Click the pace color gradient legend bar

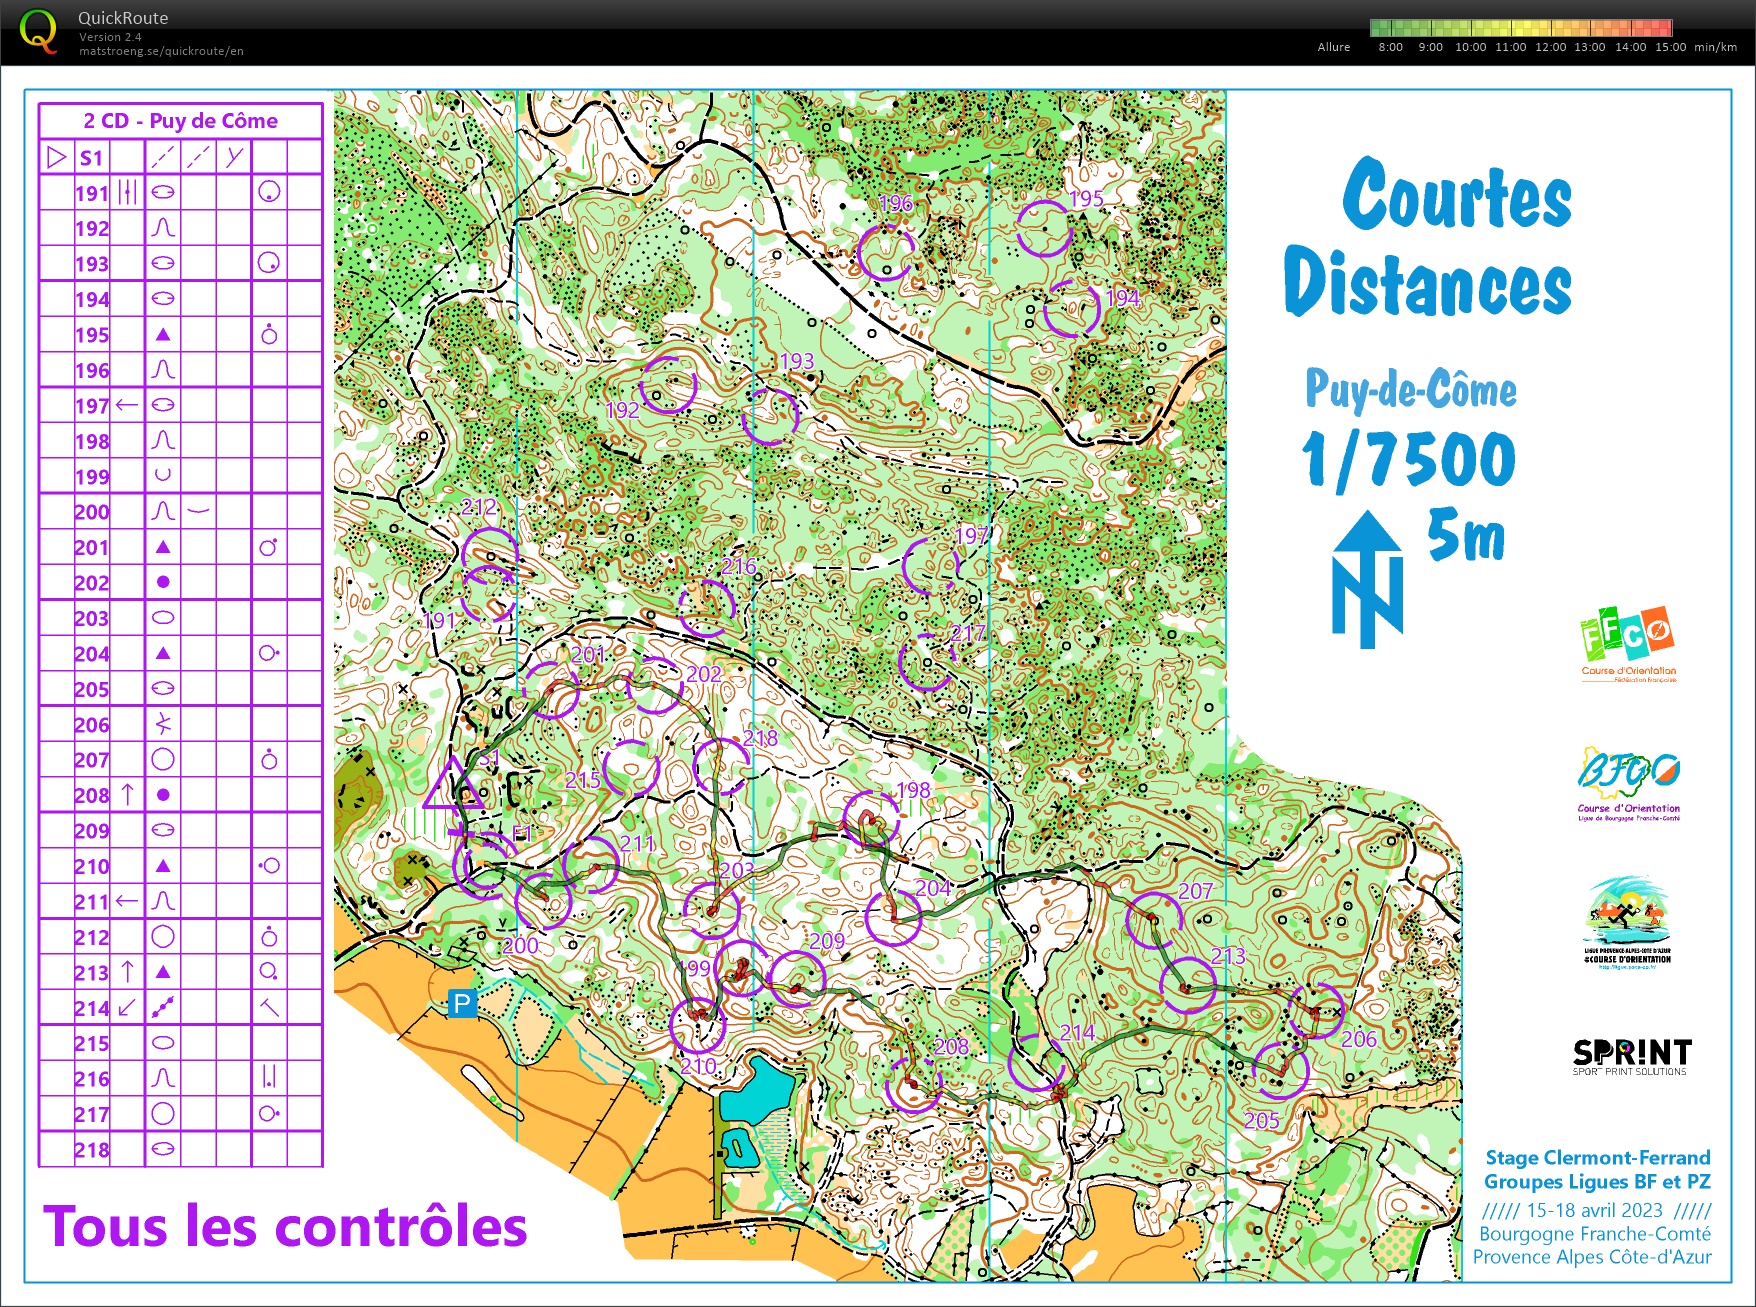click(1521, 28)
